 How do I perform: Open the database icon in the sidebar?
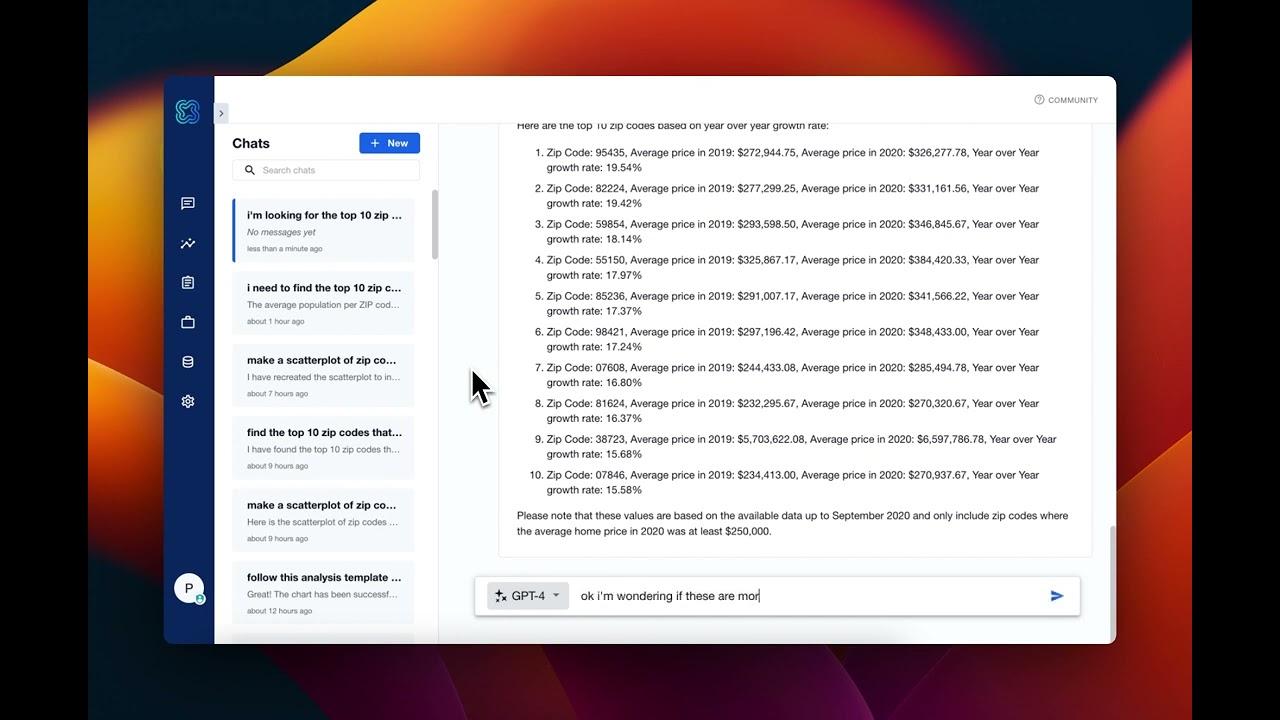pos(188,362)
